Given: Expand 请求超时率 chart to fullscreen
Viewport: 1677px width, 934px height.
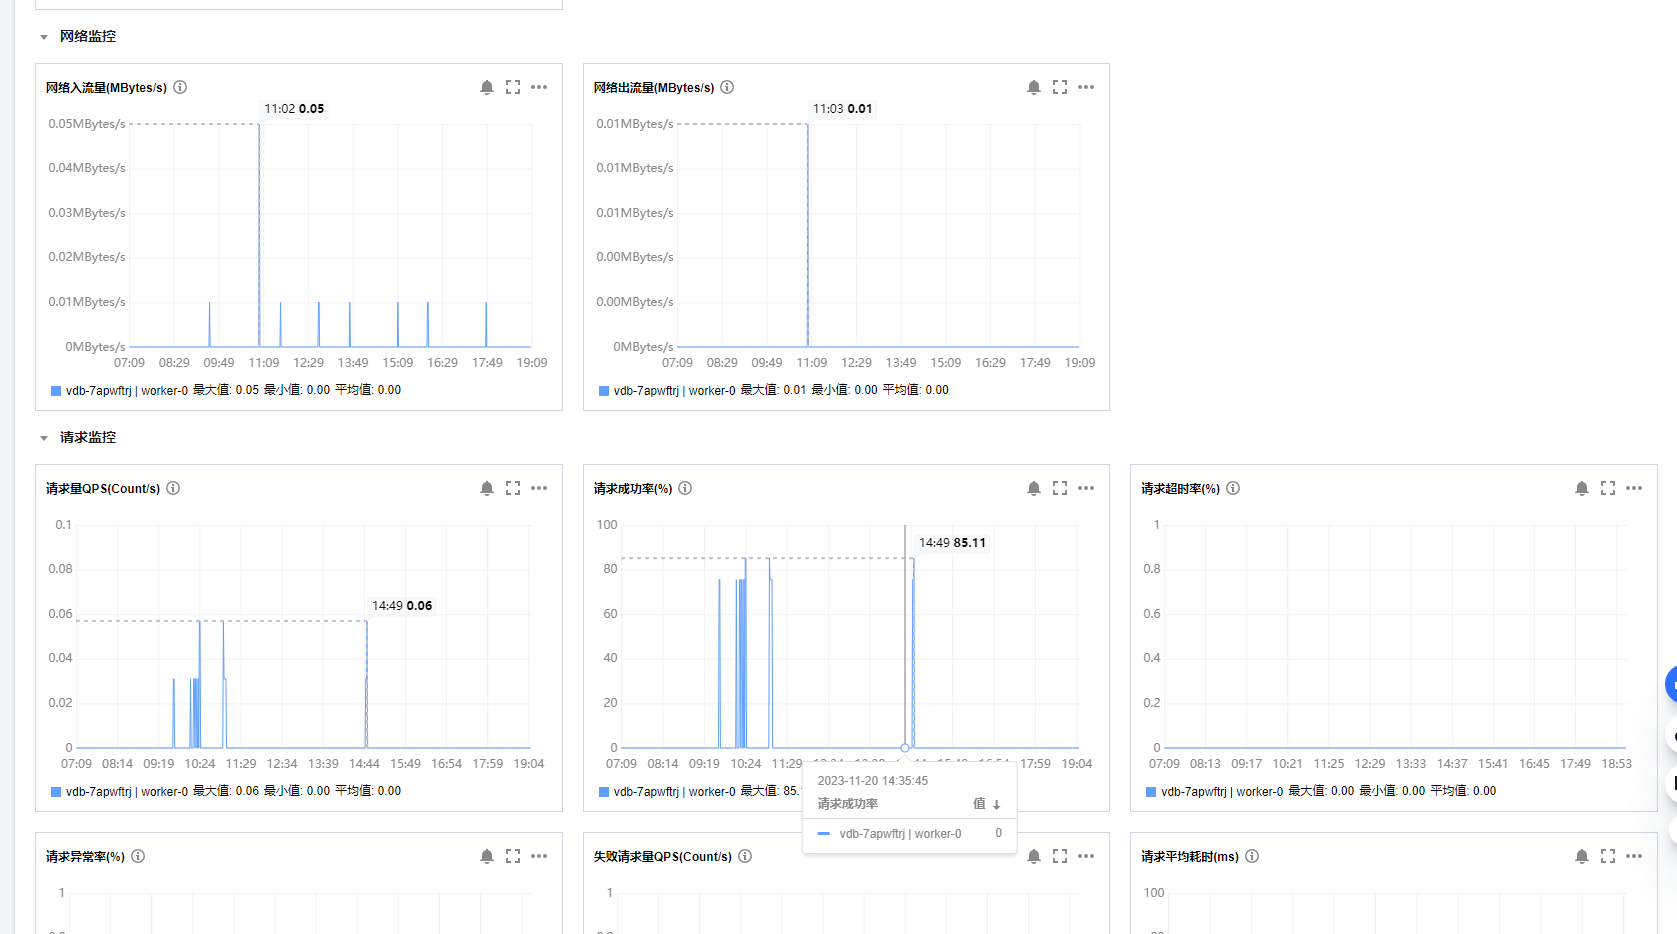Looking at the screenshot, I should (1608, 488).
